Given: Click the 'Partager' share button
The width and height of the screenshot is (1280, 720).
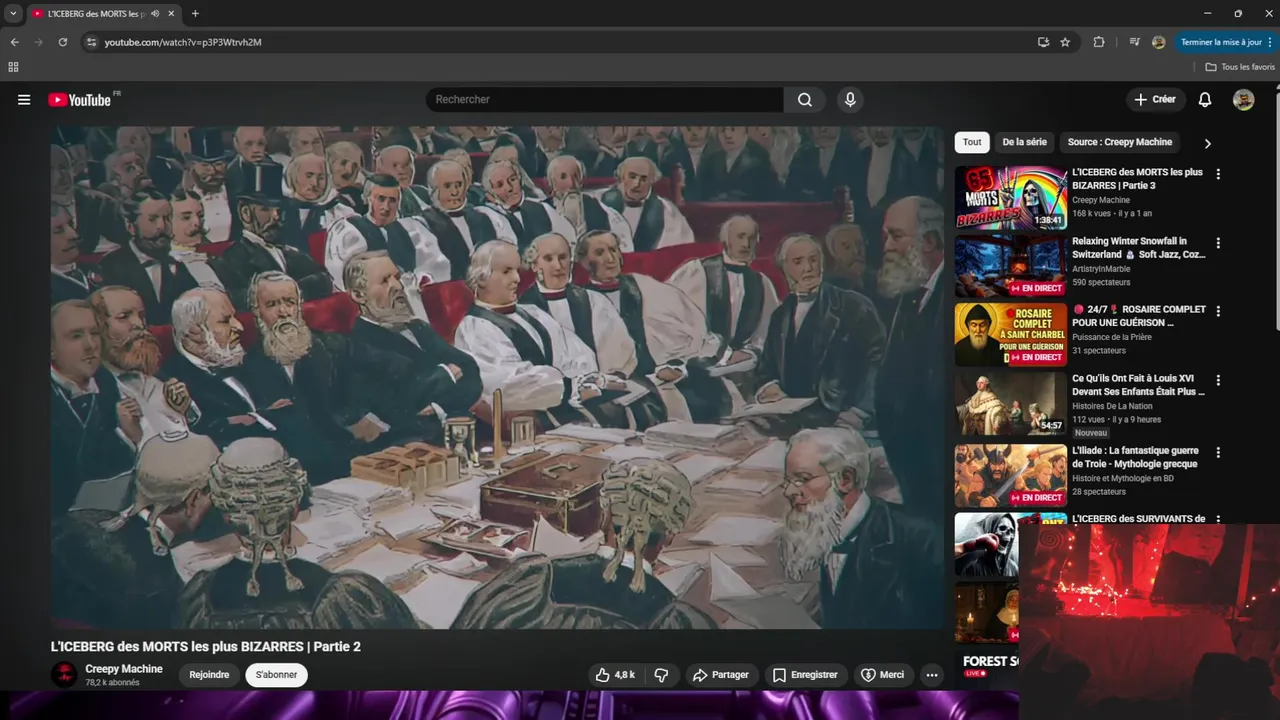Looking at the screenshot, I should point(720,675).
